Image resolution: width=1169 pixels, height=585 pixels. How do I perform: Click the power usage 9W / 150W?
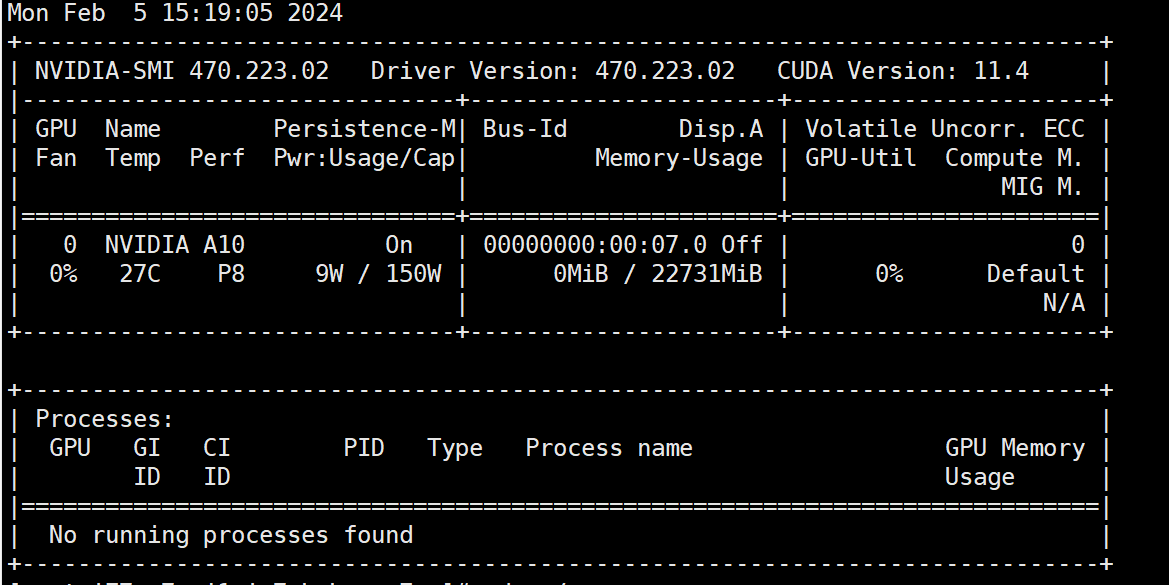pyautogui.click(x=378, y=274)
